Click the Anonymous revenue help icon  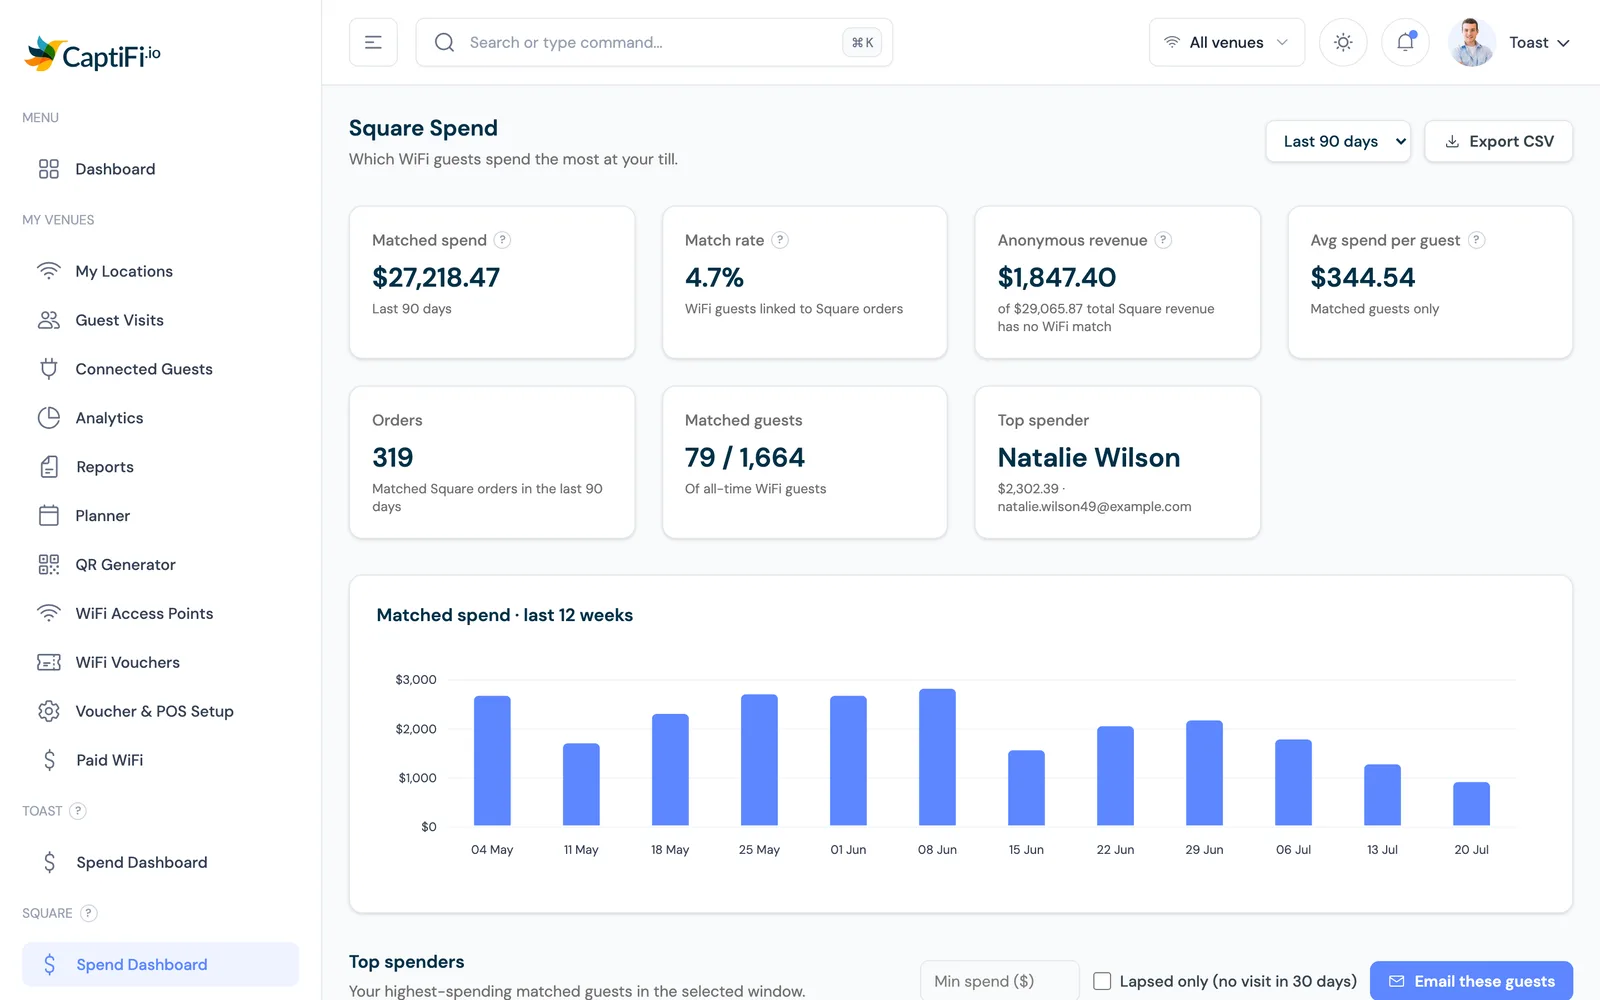click(1163, 240)
